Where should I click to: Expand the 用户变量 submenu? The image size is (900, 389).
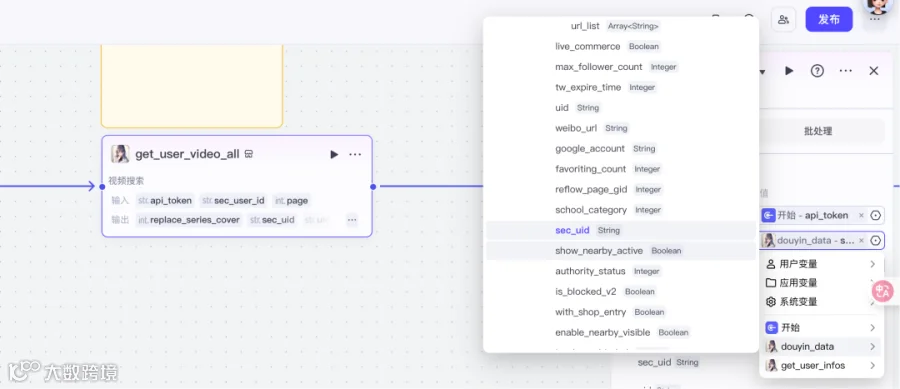coord(821,264)
